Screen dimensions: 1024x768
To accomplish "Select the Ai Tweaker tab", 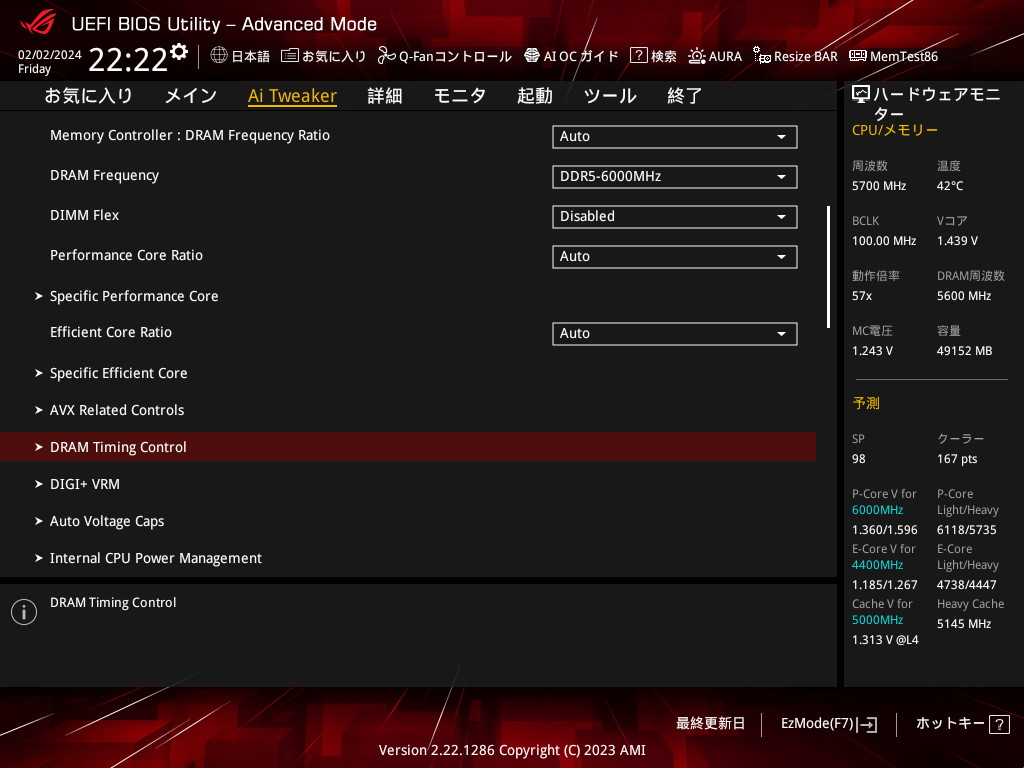I will pyautogui.click(x=293, y=96).
